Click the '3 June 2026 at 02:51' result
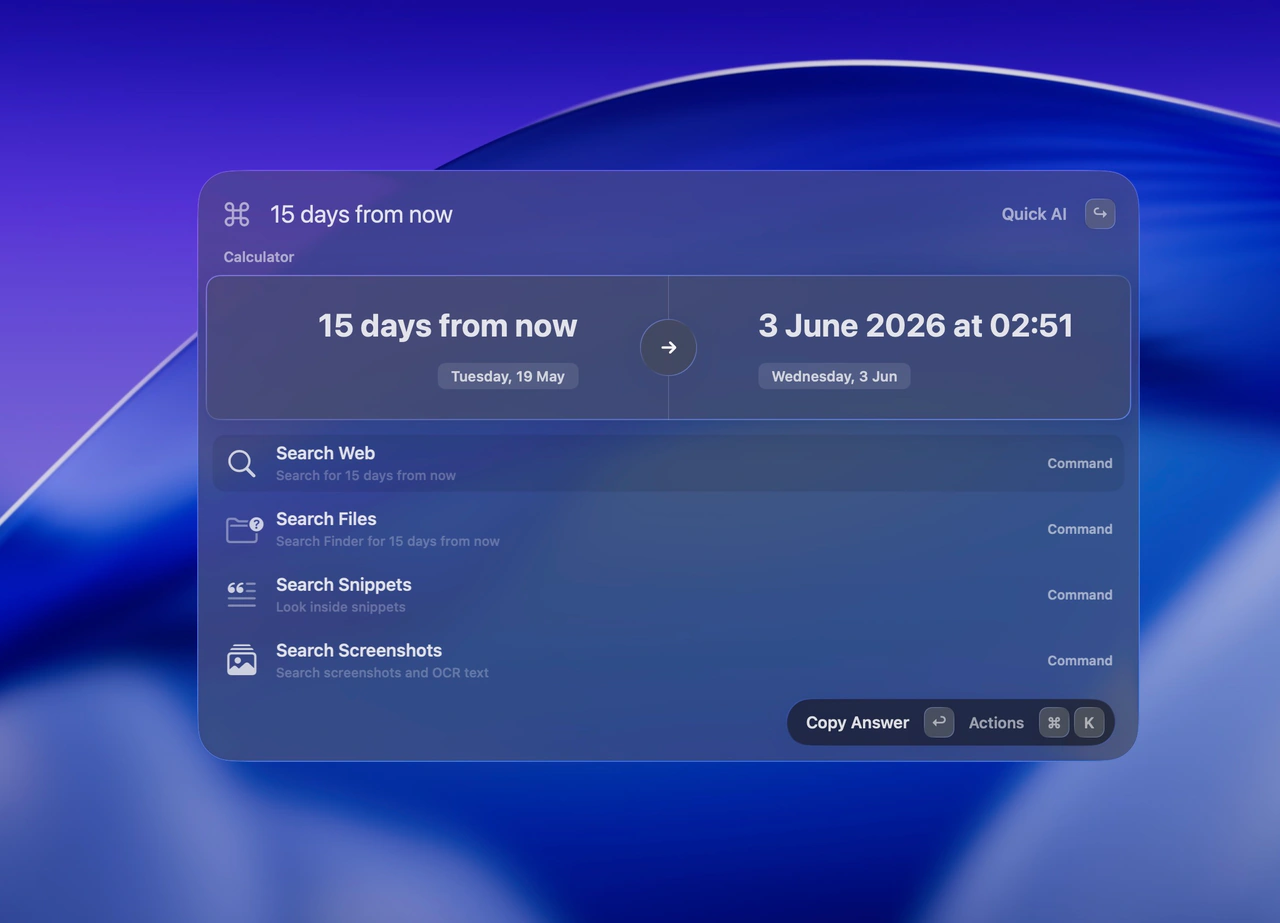The width and height of the screenshot is (1280, 923). pos(915,325)
